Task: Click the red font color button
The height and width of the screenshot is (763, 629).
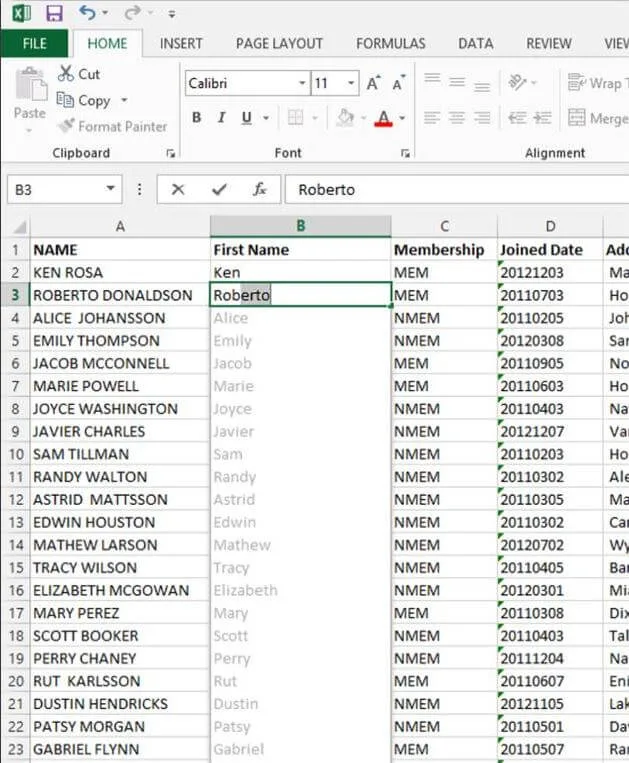Action: point(383,118)
